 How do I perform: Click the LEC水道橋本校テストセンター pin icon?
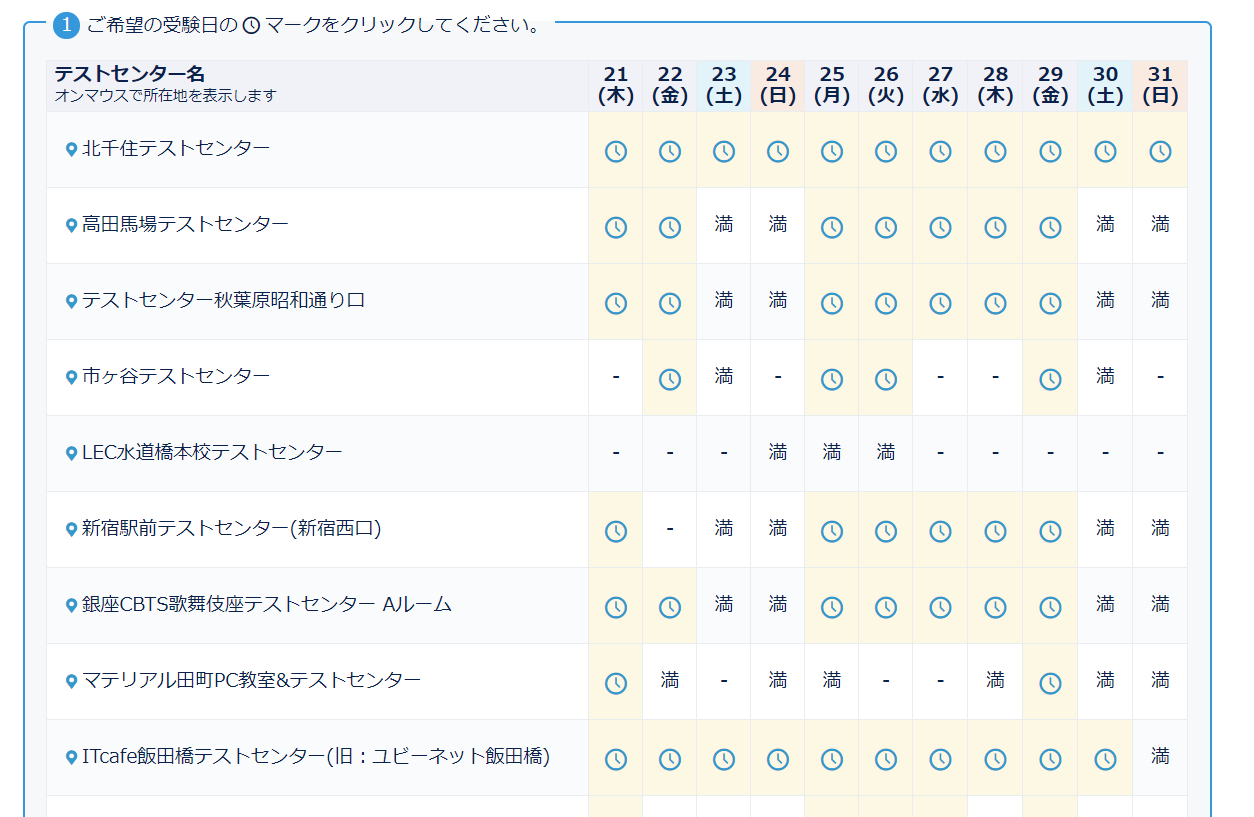click(71, 453)
